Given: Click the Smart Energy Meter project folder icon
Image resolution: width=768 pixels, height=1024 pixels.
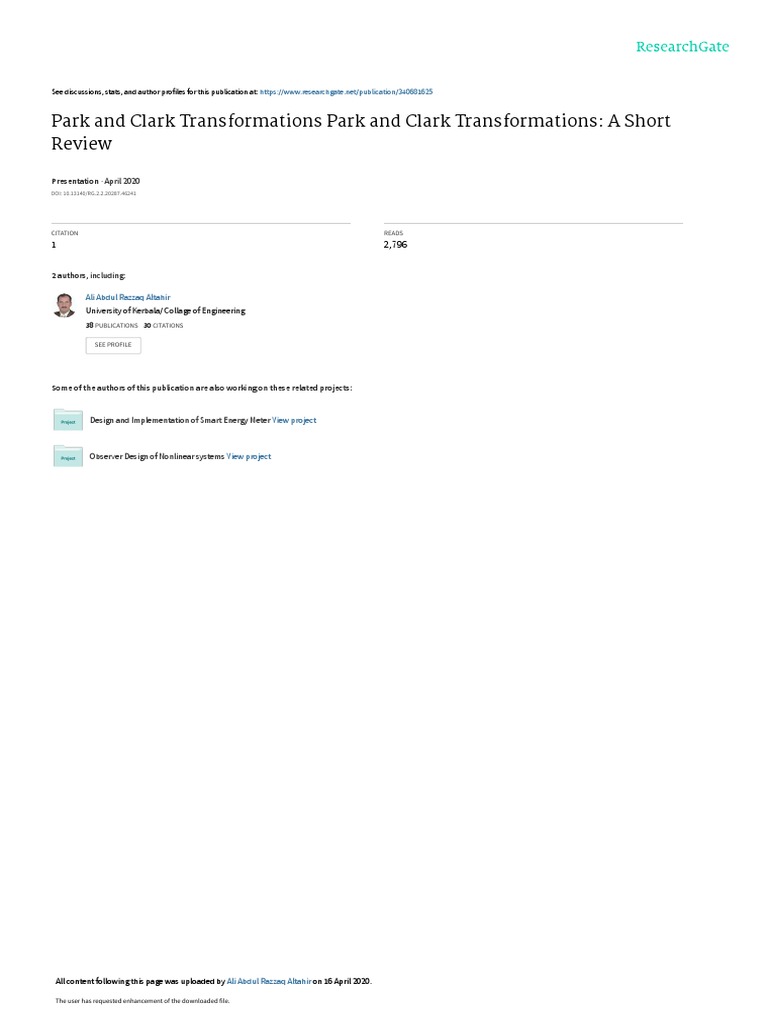Looking at the screenshot, I should (x=68, y=420).
